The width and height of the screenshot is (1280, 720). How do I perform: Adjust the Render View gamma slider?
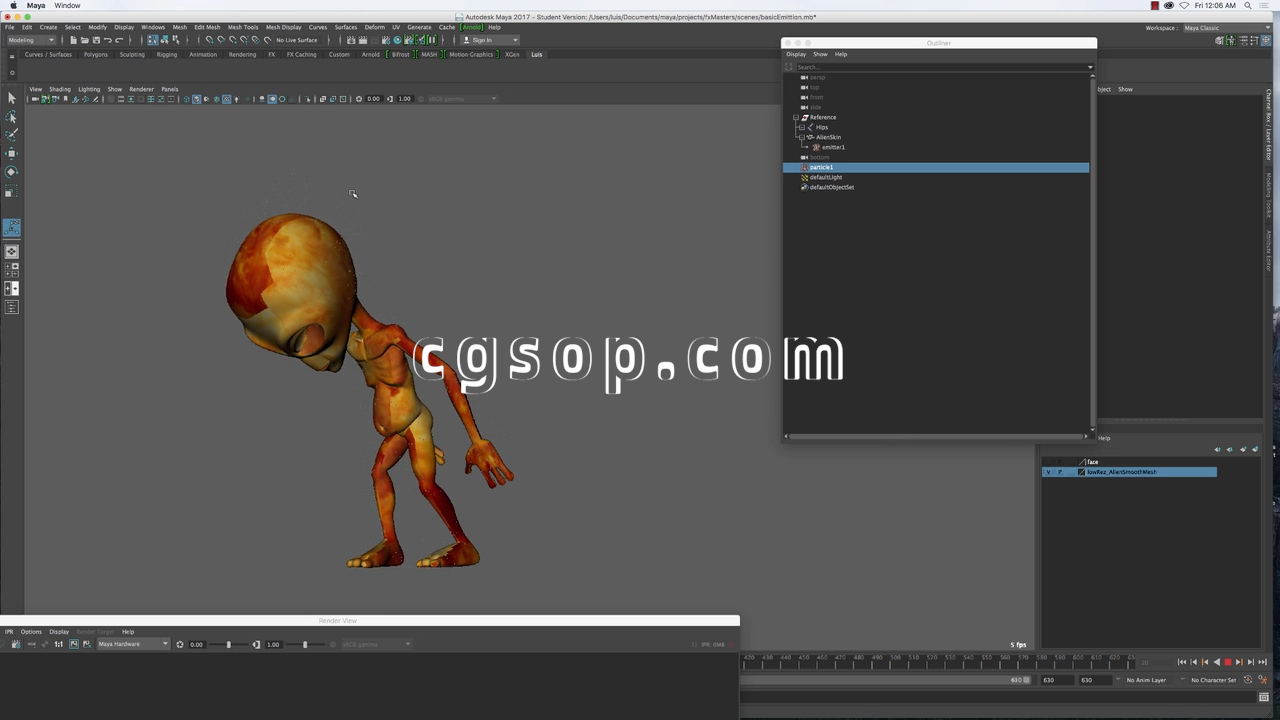(305, 644)
